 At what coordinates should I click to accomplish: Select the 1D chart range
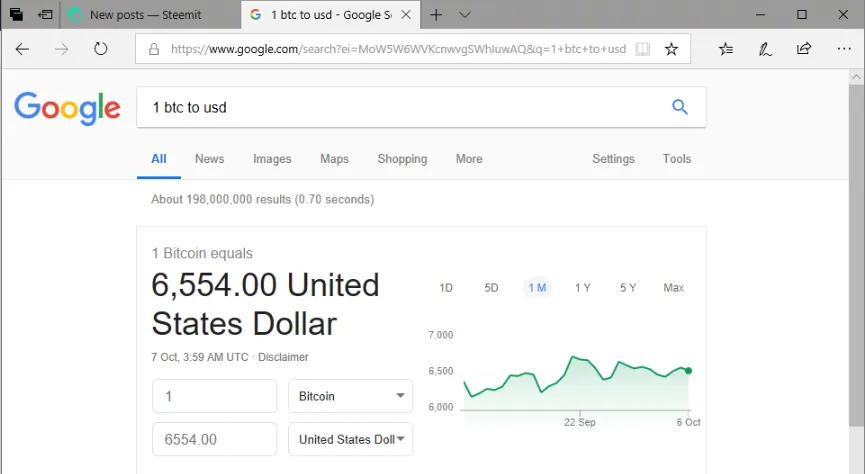pos(446,288)
